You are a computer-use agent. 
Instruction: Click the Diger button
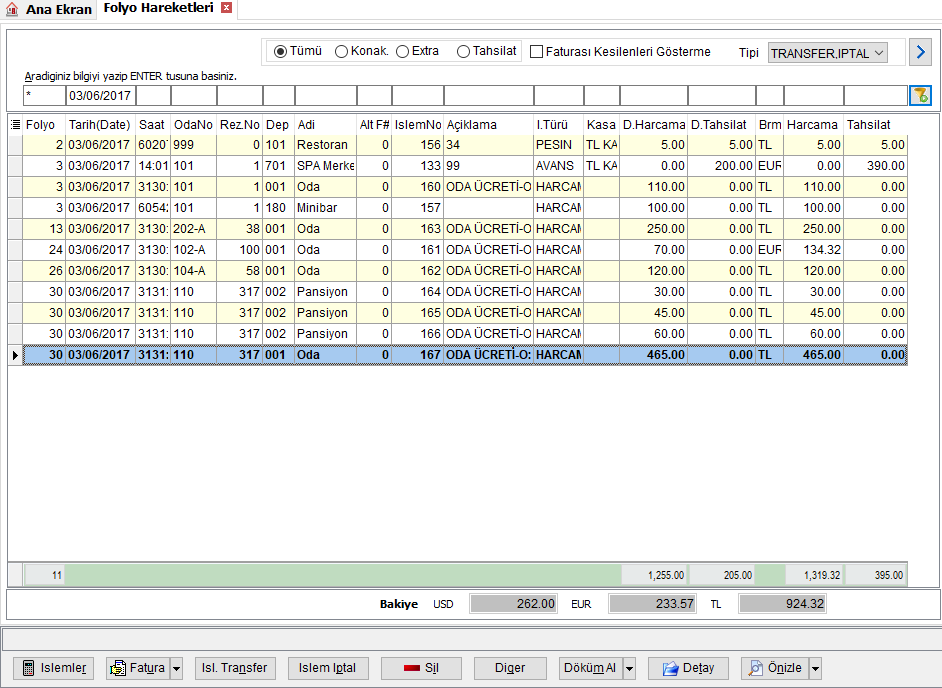[510, 668]
